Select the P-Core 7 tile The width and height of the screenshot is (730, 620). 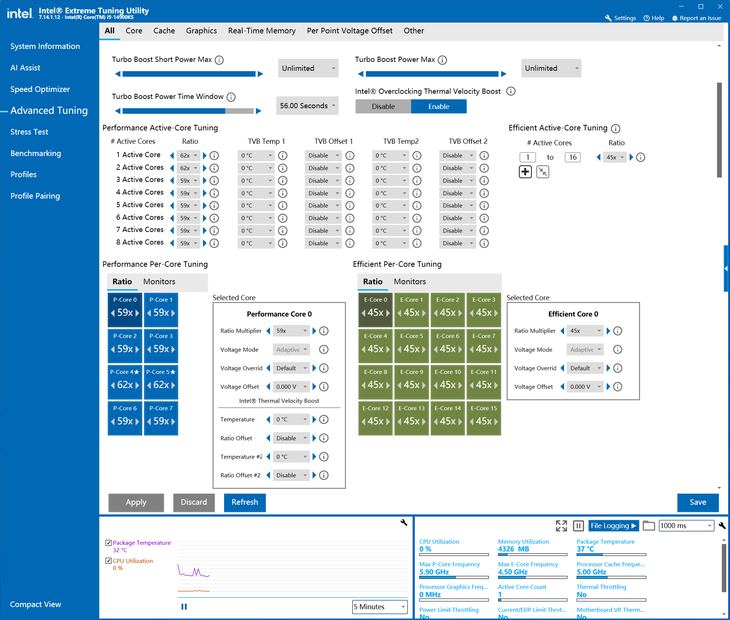[161, 418]
